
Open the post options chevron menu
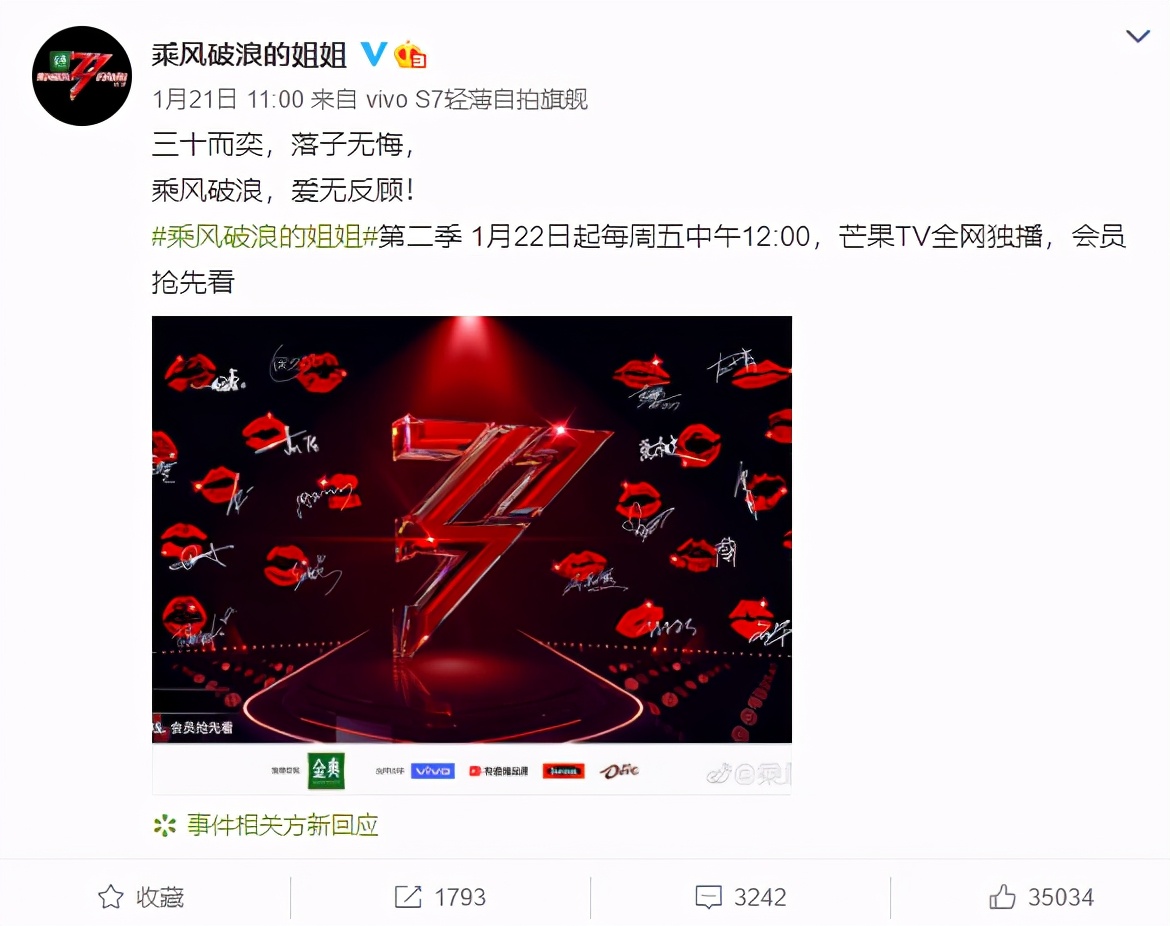pos(1137,36)
